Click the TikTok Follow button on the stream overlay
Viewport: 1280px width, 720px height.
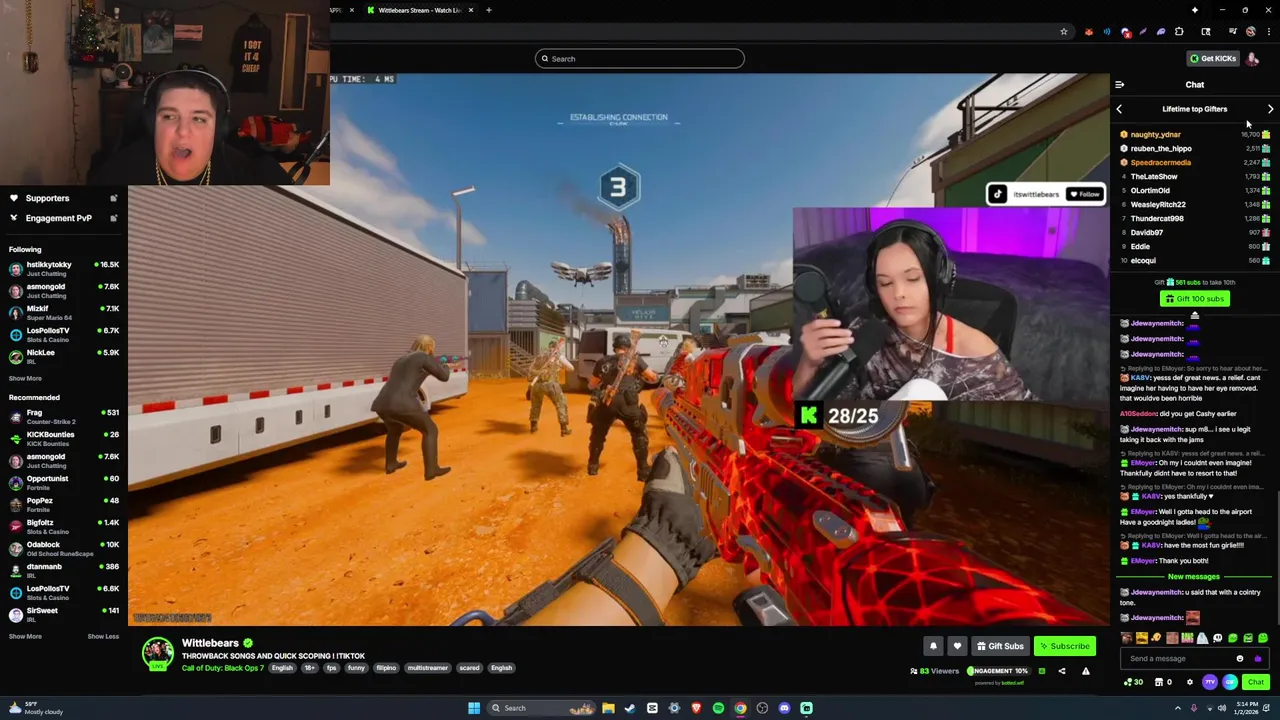(1084, 194)
